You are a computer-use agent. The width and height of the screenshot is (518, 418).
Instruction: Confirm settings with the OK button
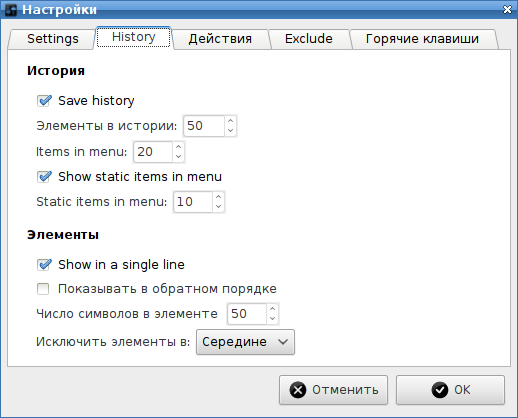click(450, 390)
